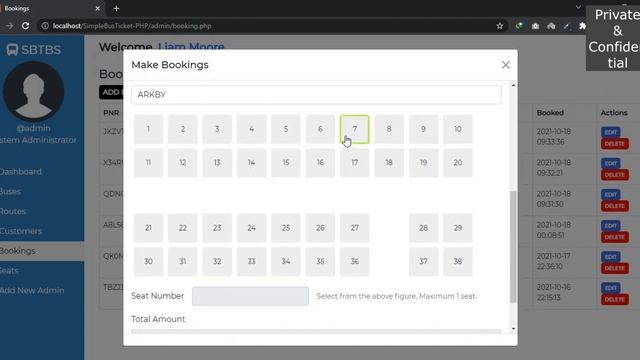The image size is (640, 360).
Task: Close the Make Bookings dialog
Action: [x=505, y=65]
